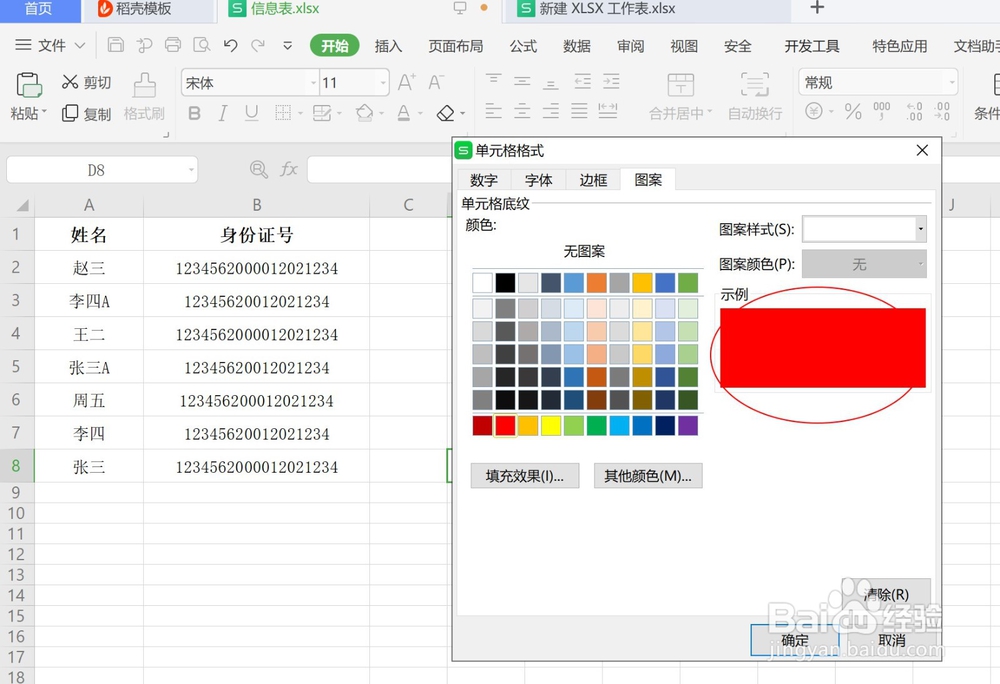This screenshot has height=684, width=1000.
Task: Click the font color A icon
Action: (x=404, y=113)
